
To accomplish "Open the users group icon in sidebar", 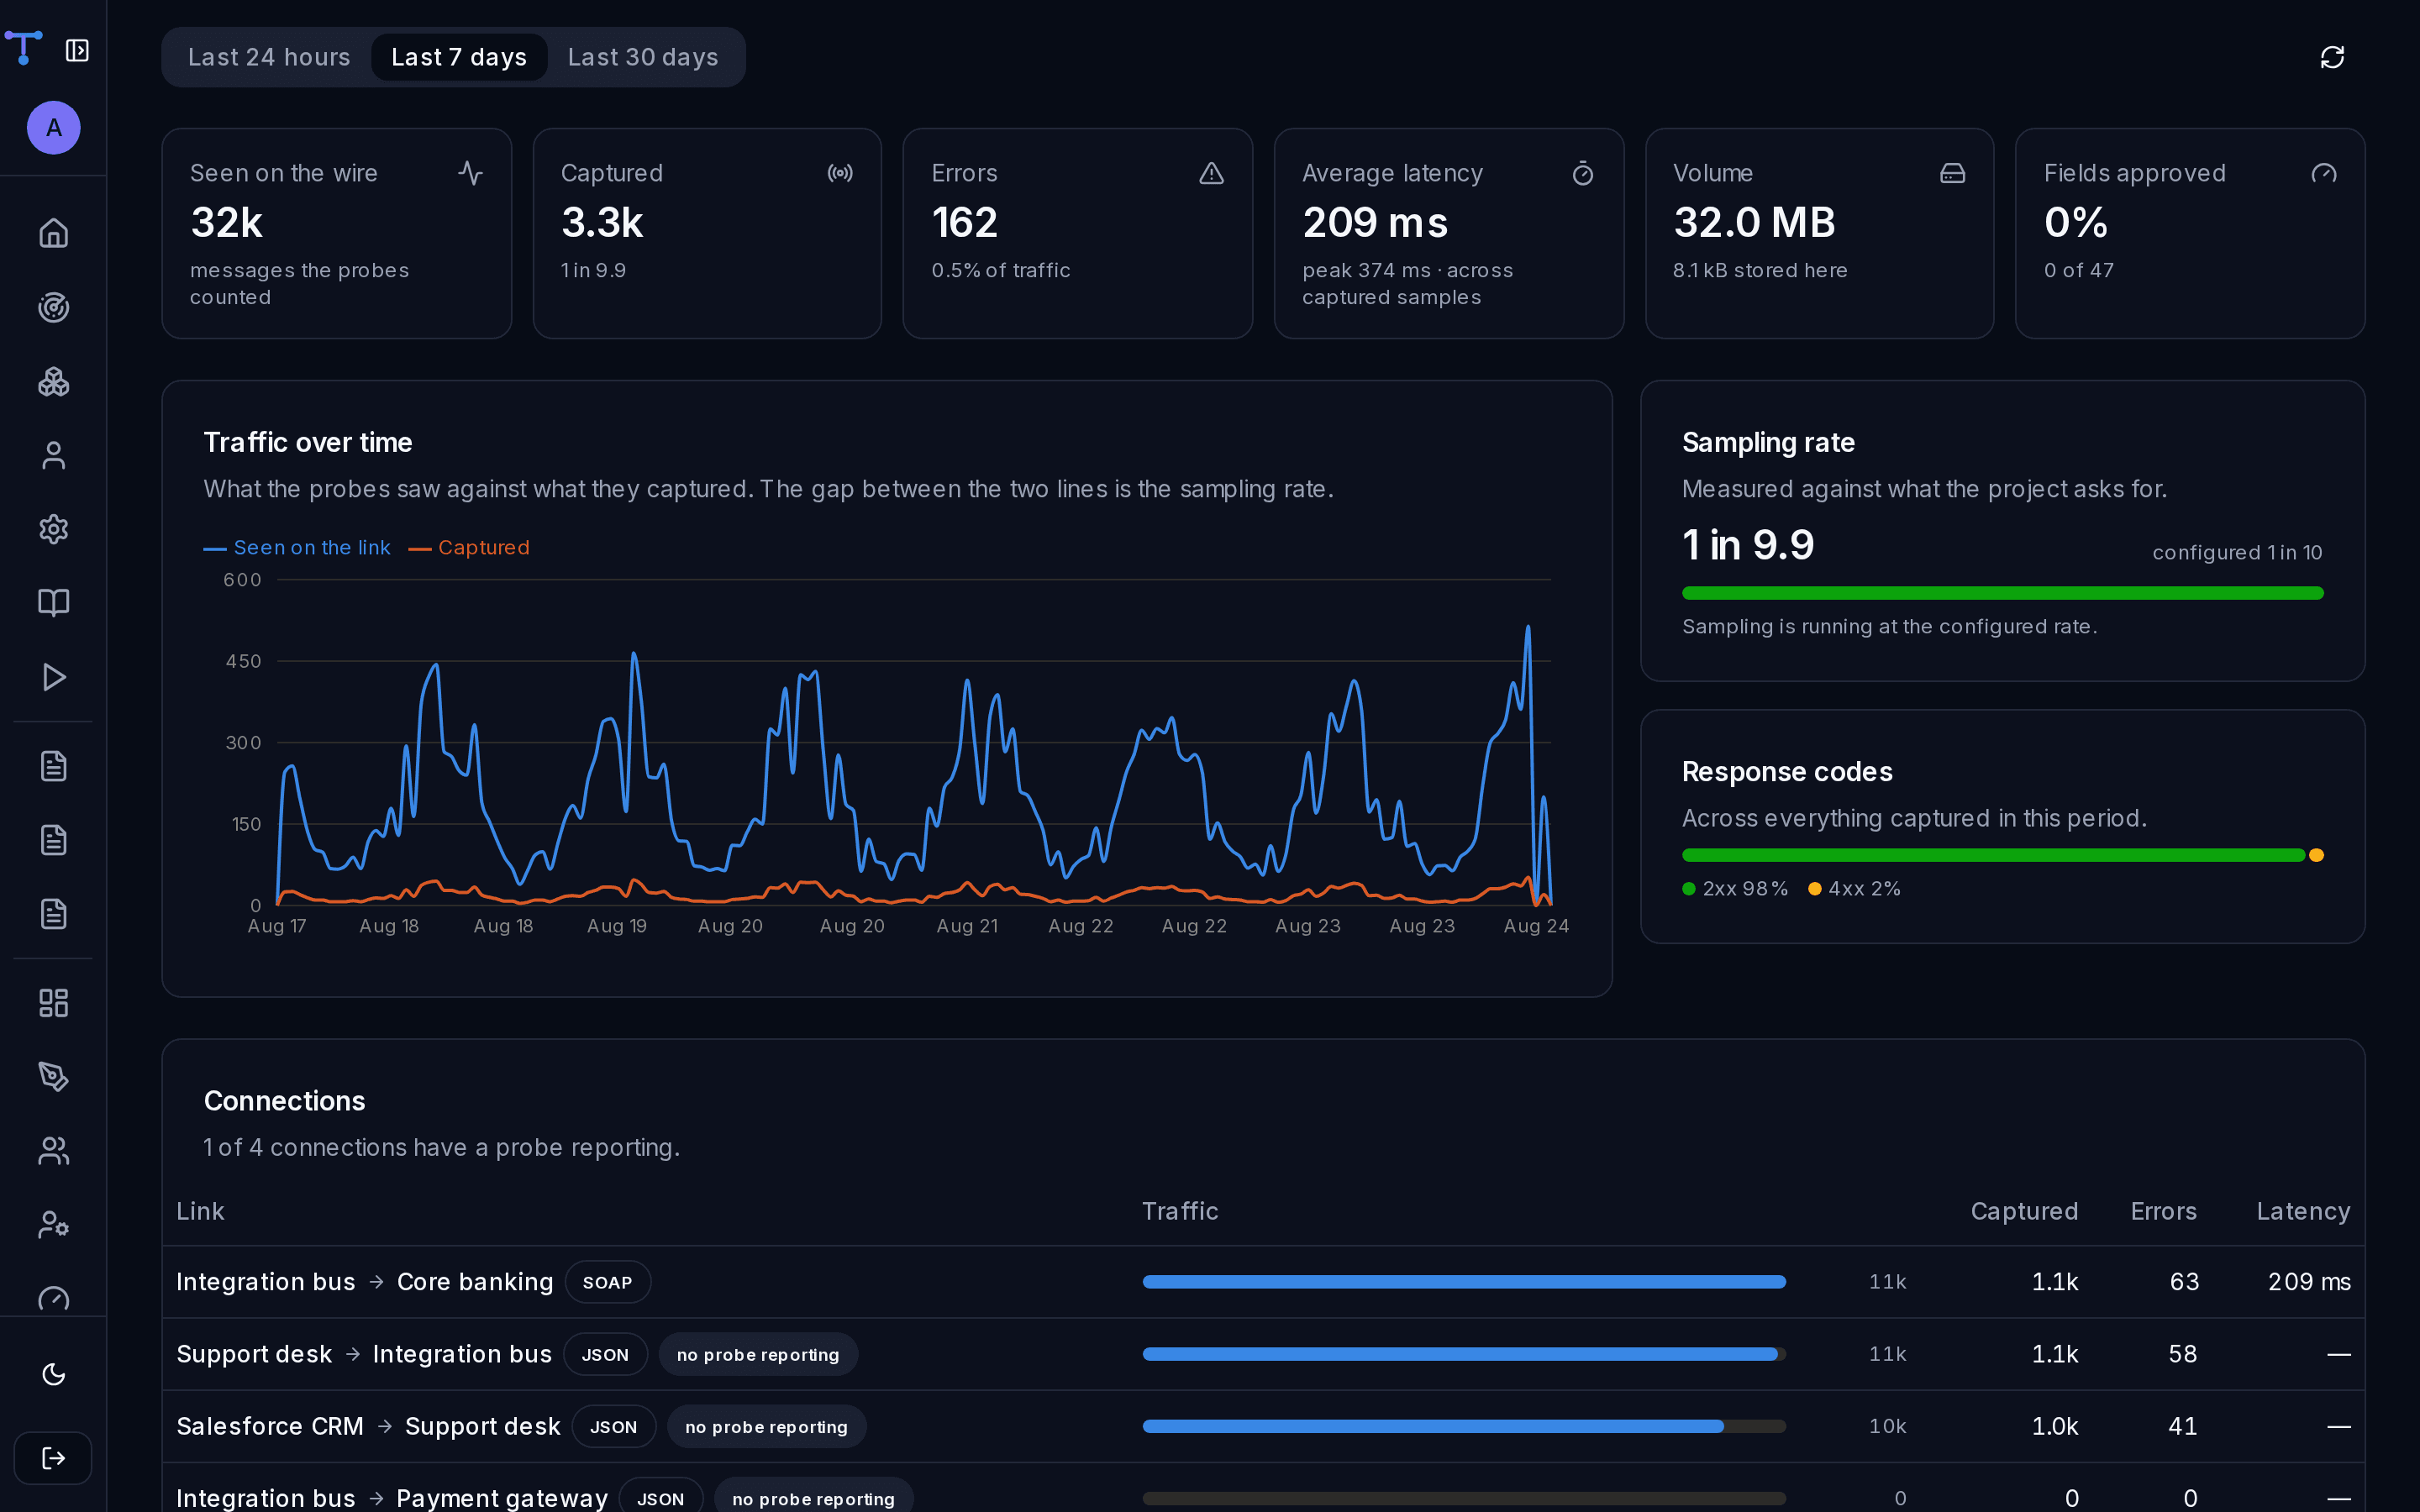I will 53,1151.
